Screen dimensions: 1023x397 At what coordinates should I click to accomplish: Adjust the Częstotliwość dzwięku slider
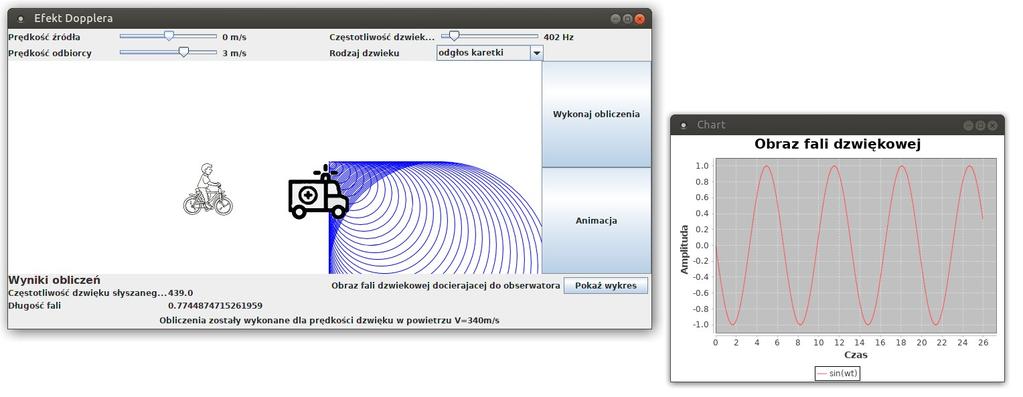(x=490, y=37)
